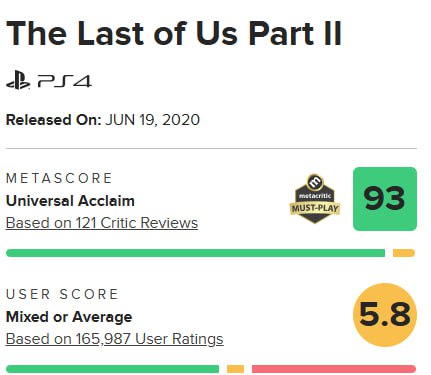Click the release date JUN 19, 2020

[x=153, y=120]
